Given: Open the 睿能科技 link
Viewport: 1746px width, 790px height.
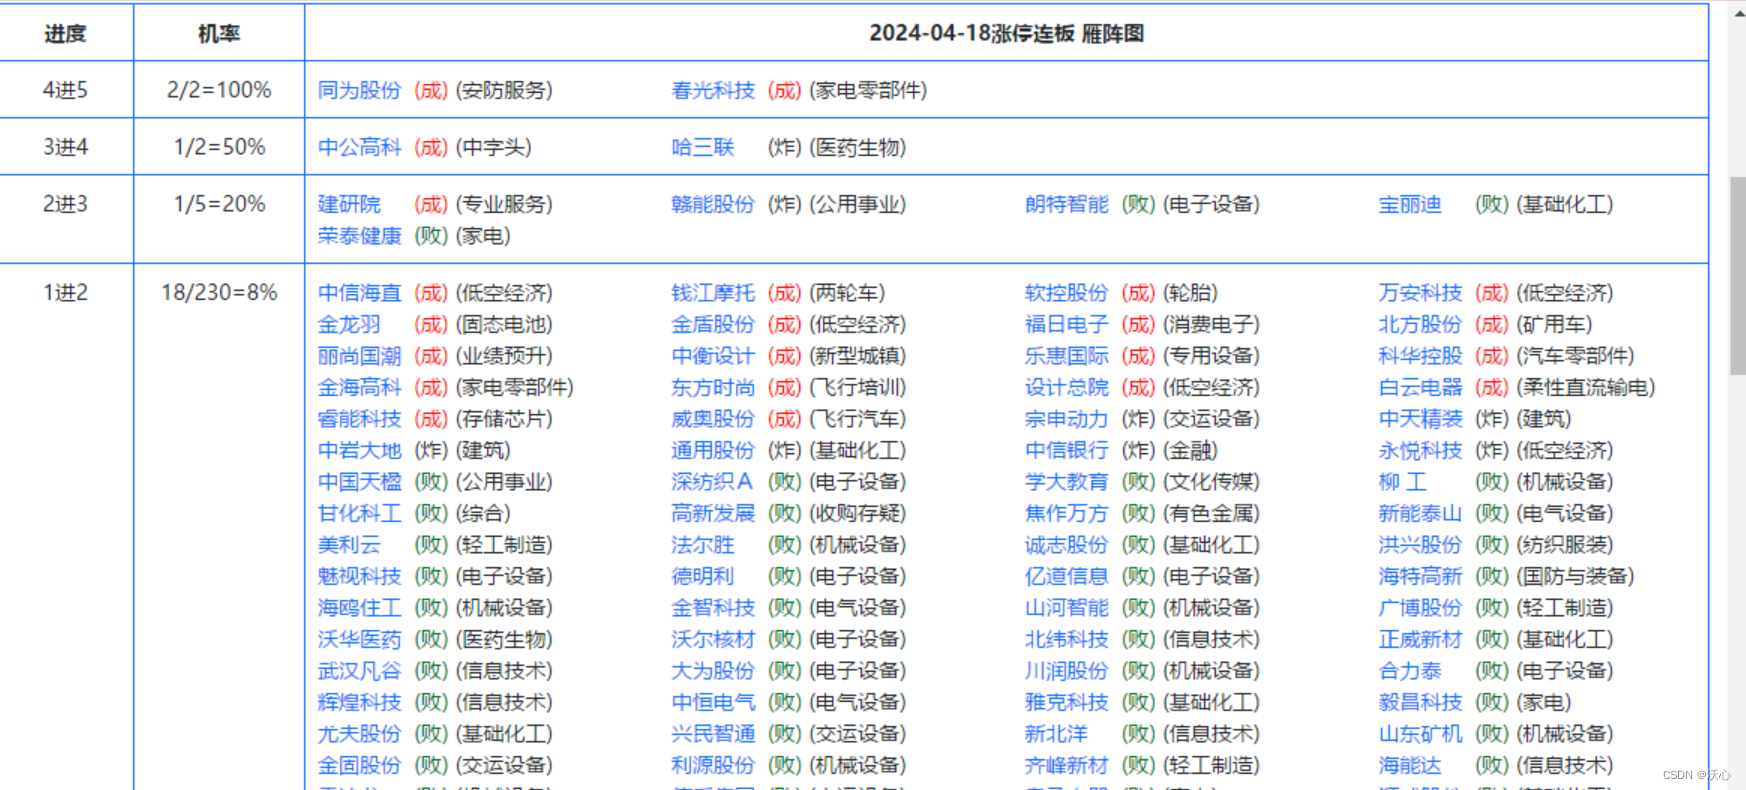Looking at the screenshot, I should [x=359, y=419].
